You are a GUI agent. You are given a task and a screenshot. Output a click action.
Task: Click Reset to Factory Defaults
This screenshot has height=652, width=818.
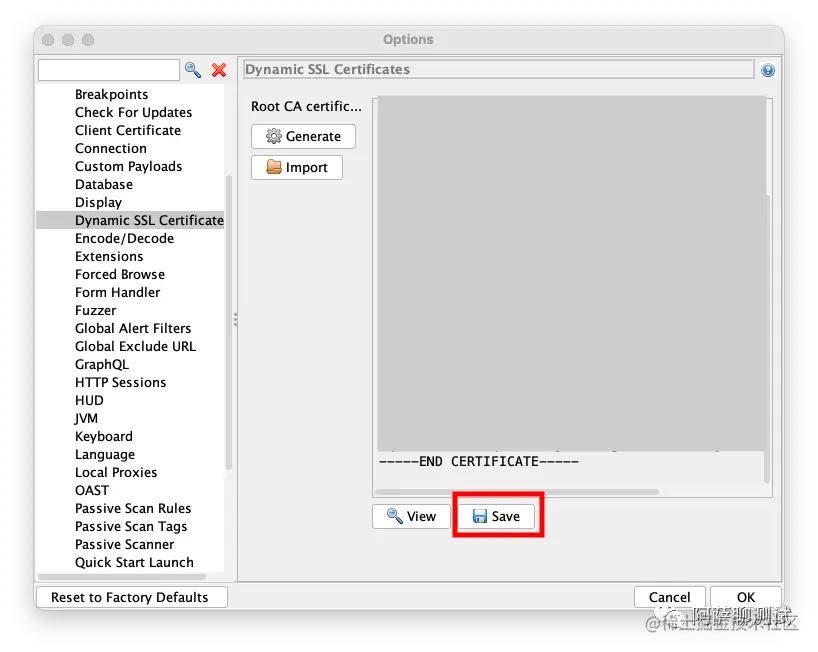pos(131,597)
